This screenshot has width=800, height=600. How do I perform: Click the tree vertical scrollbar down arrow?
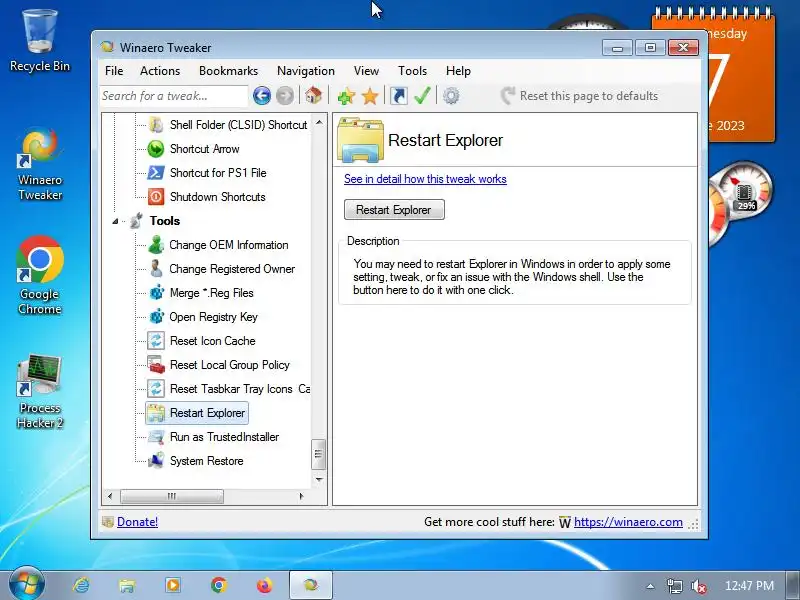(319, 480)
